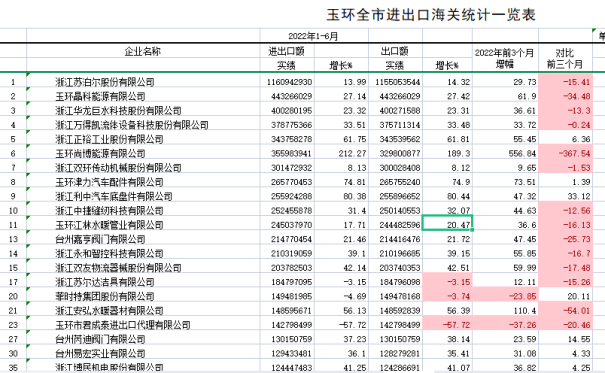Select 浙江双环传动机械股份有限公司 cell
This screenshot has height=373, width=605.
coord(118,168)
